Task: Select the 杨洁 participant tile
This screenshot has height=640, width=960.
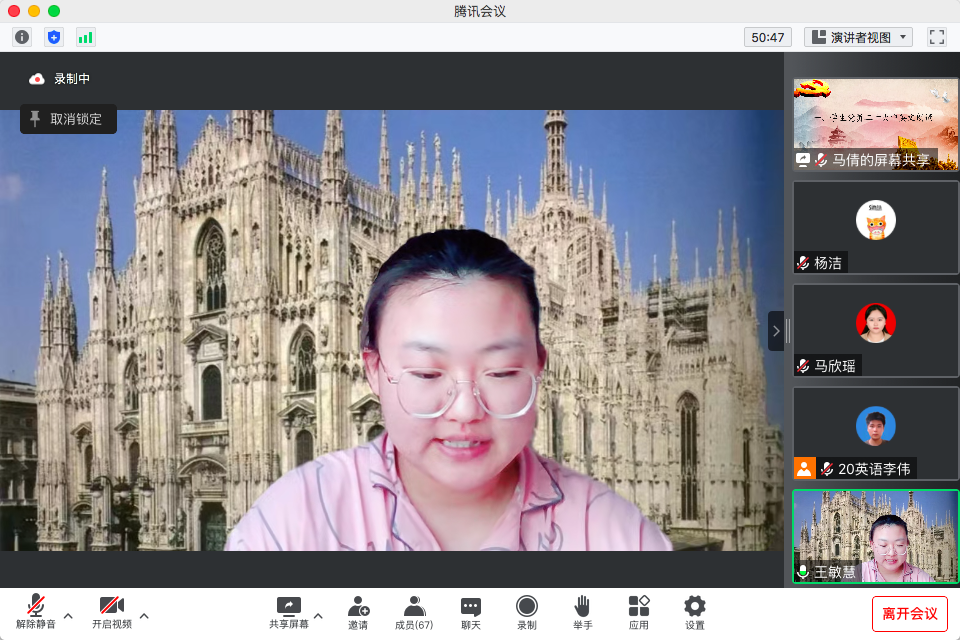Action: (876, 227)
